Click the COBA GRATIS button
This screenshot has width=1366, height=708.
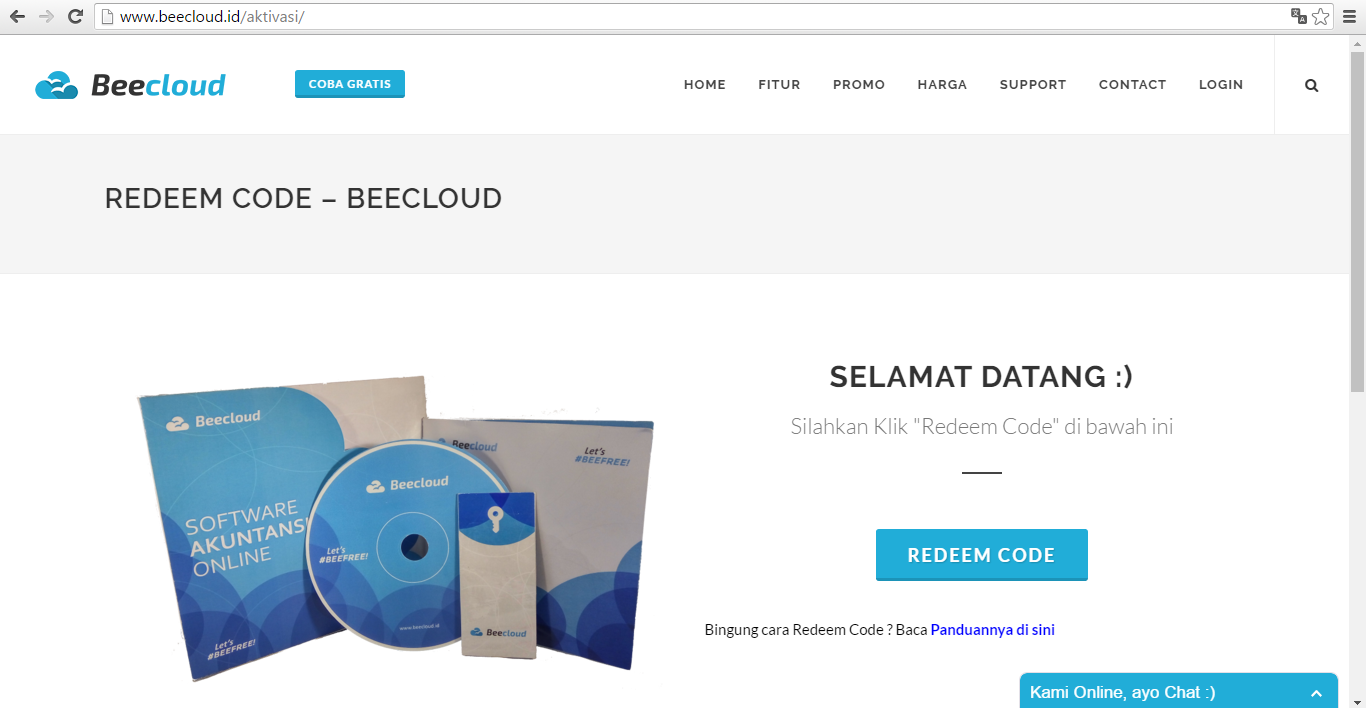(350, 84)
